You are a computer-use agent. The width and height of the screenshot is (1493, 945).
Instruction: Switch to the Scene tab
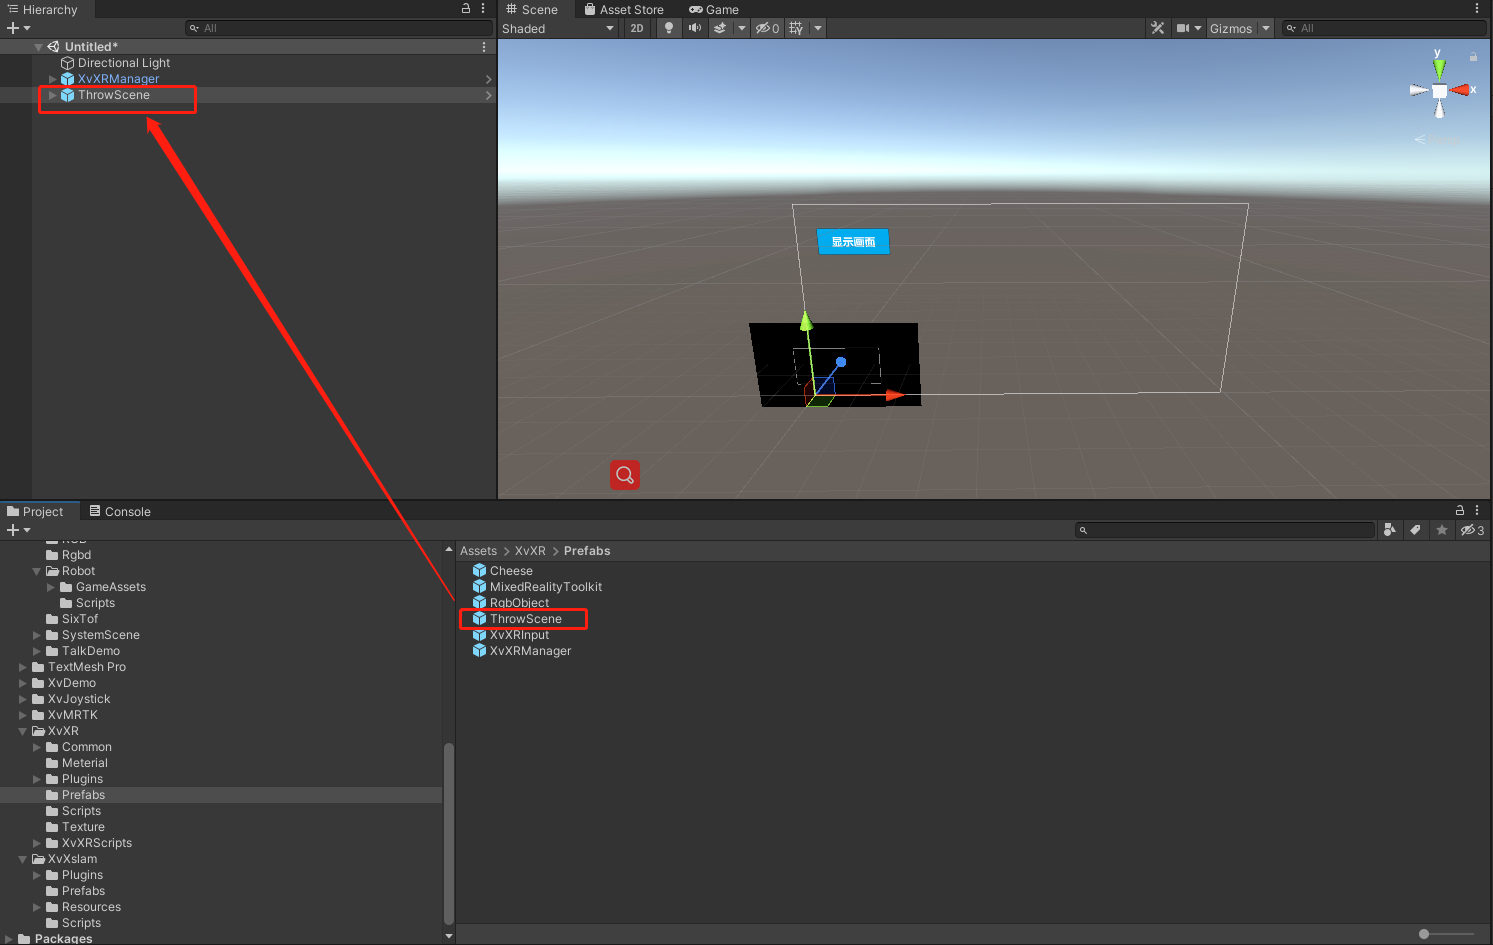[x=532, y=9]
